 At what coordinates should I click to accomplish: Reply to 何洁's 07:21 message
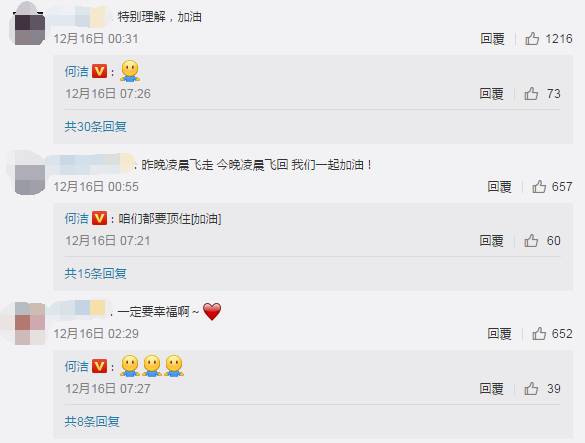point(492,240)
